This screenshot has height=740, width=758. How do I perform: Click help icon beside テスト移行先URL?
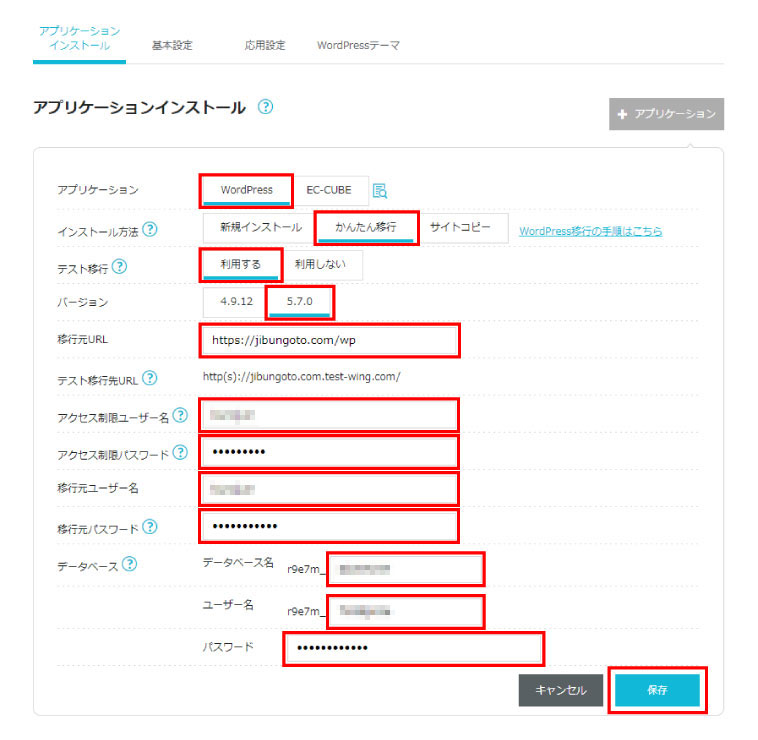(150, 378)
